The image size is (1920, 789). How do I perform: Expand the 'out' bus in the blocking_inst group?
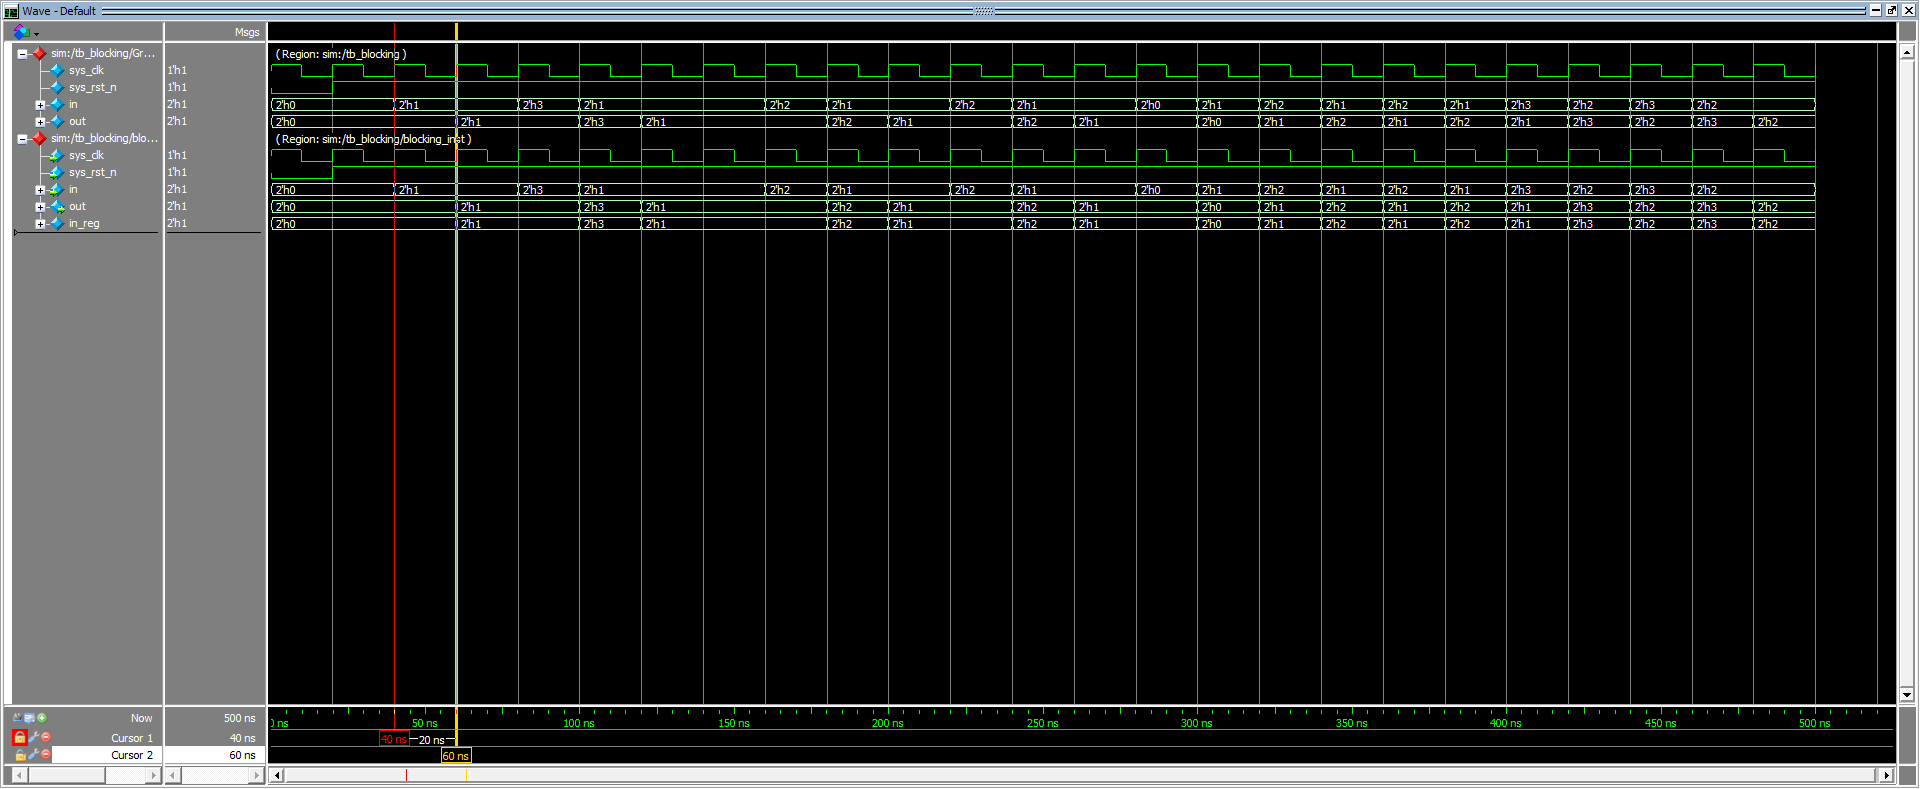coord(40,207)
